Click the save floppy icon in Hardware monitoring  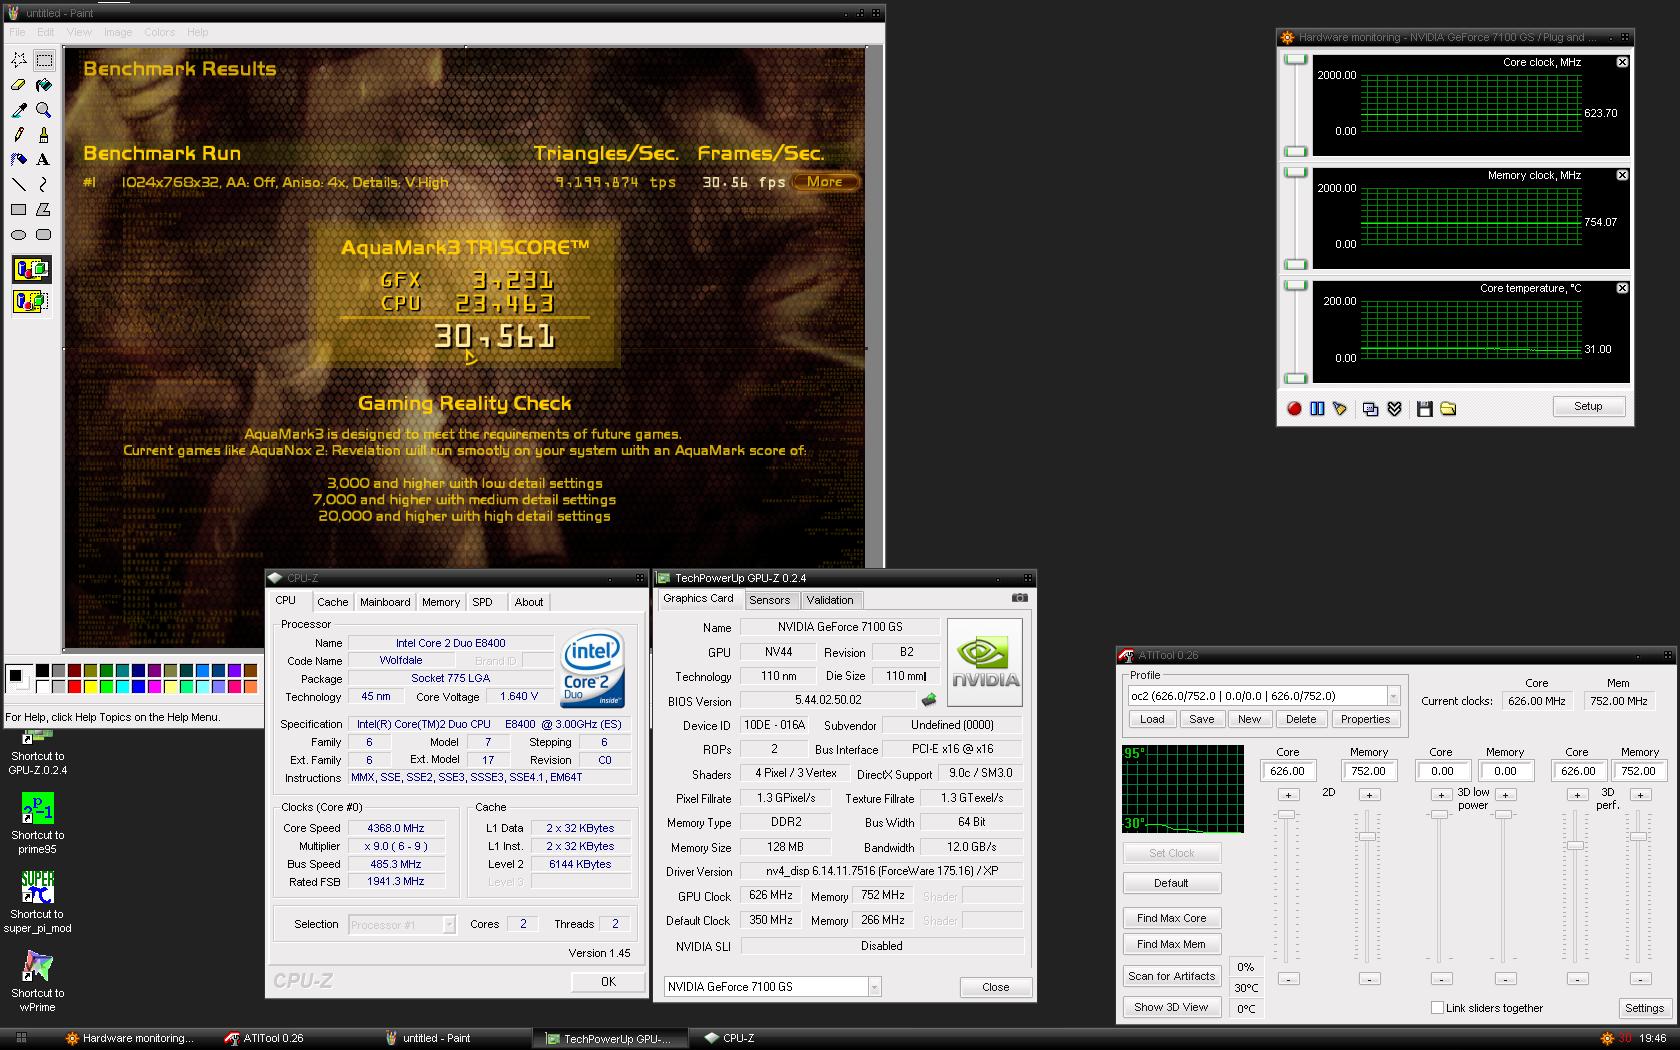(x=1425, y=408)
